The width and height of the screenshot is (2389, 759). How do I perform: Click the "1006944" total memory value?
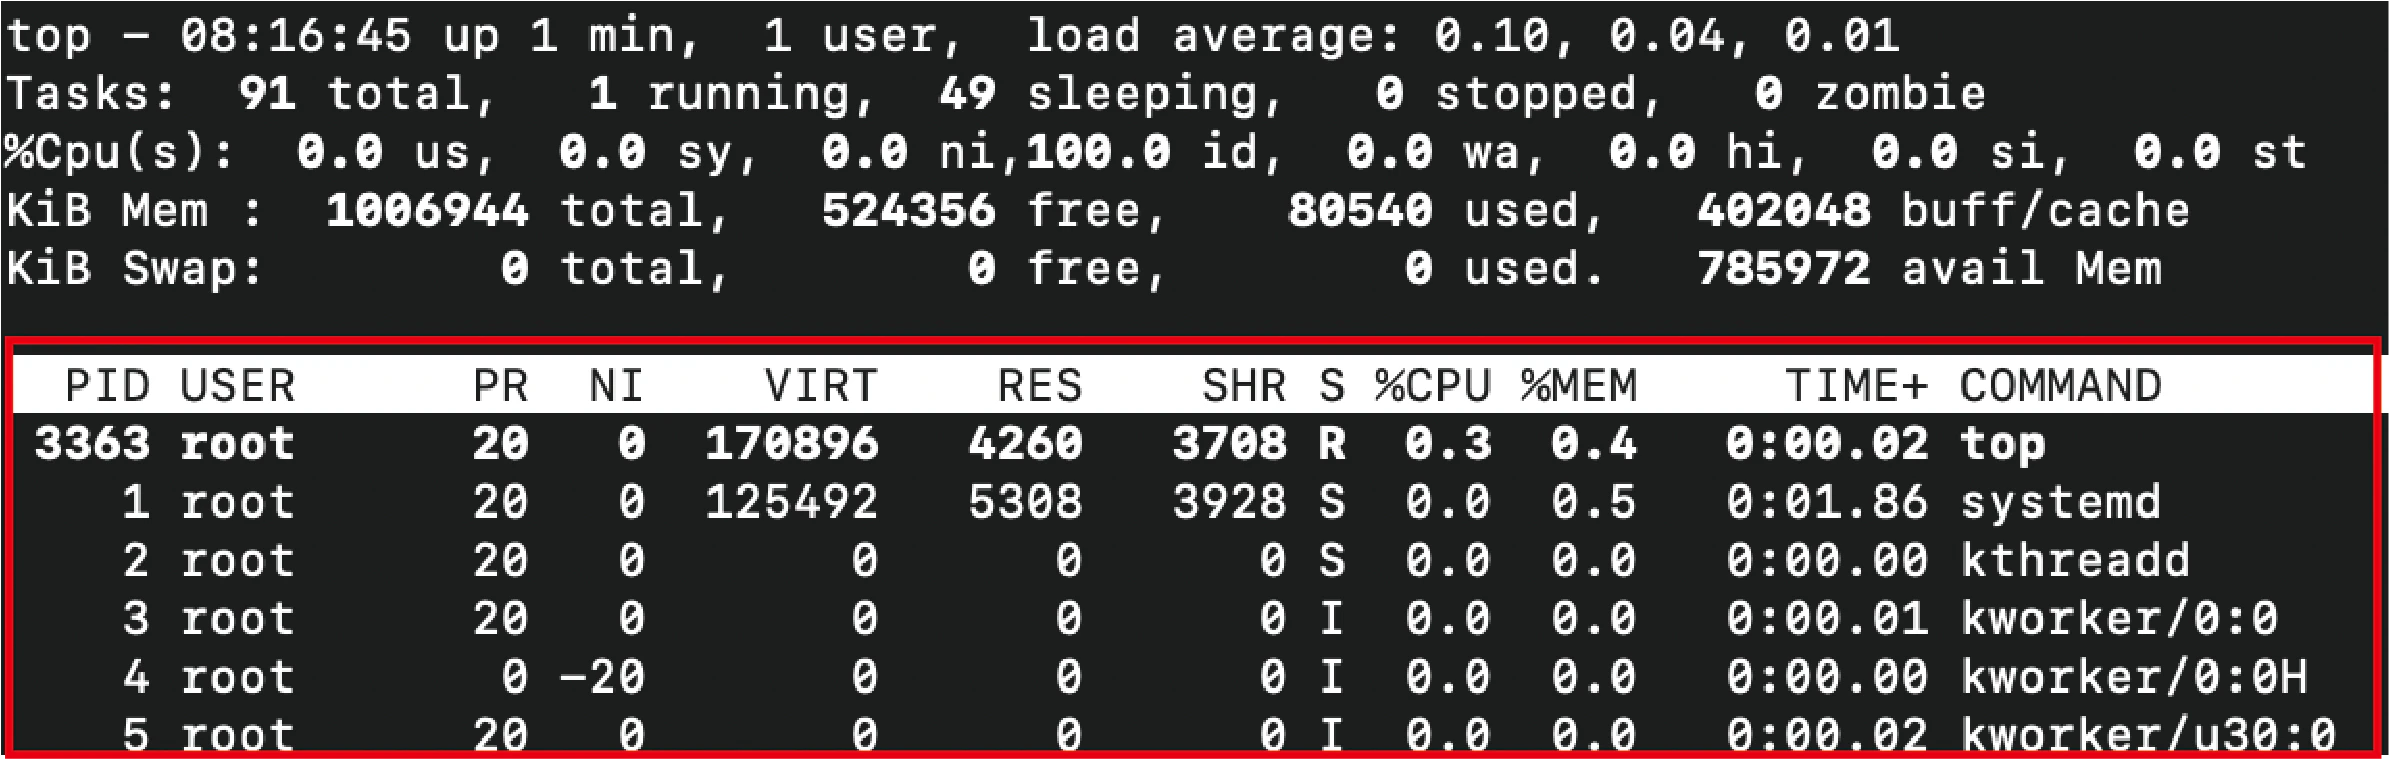point(427,210)
